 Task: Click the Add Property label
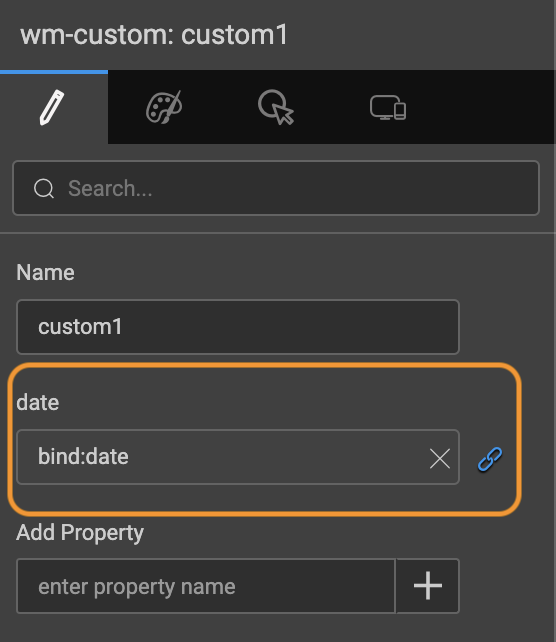pos(80,533)
